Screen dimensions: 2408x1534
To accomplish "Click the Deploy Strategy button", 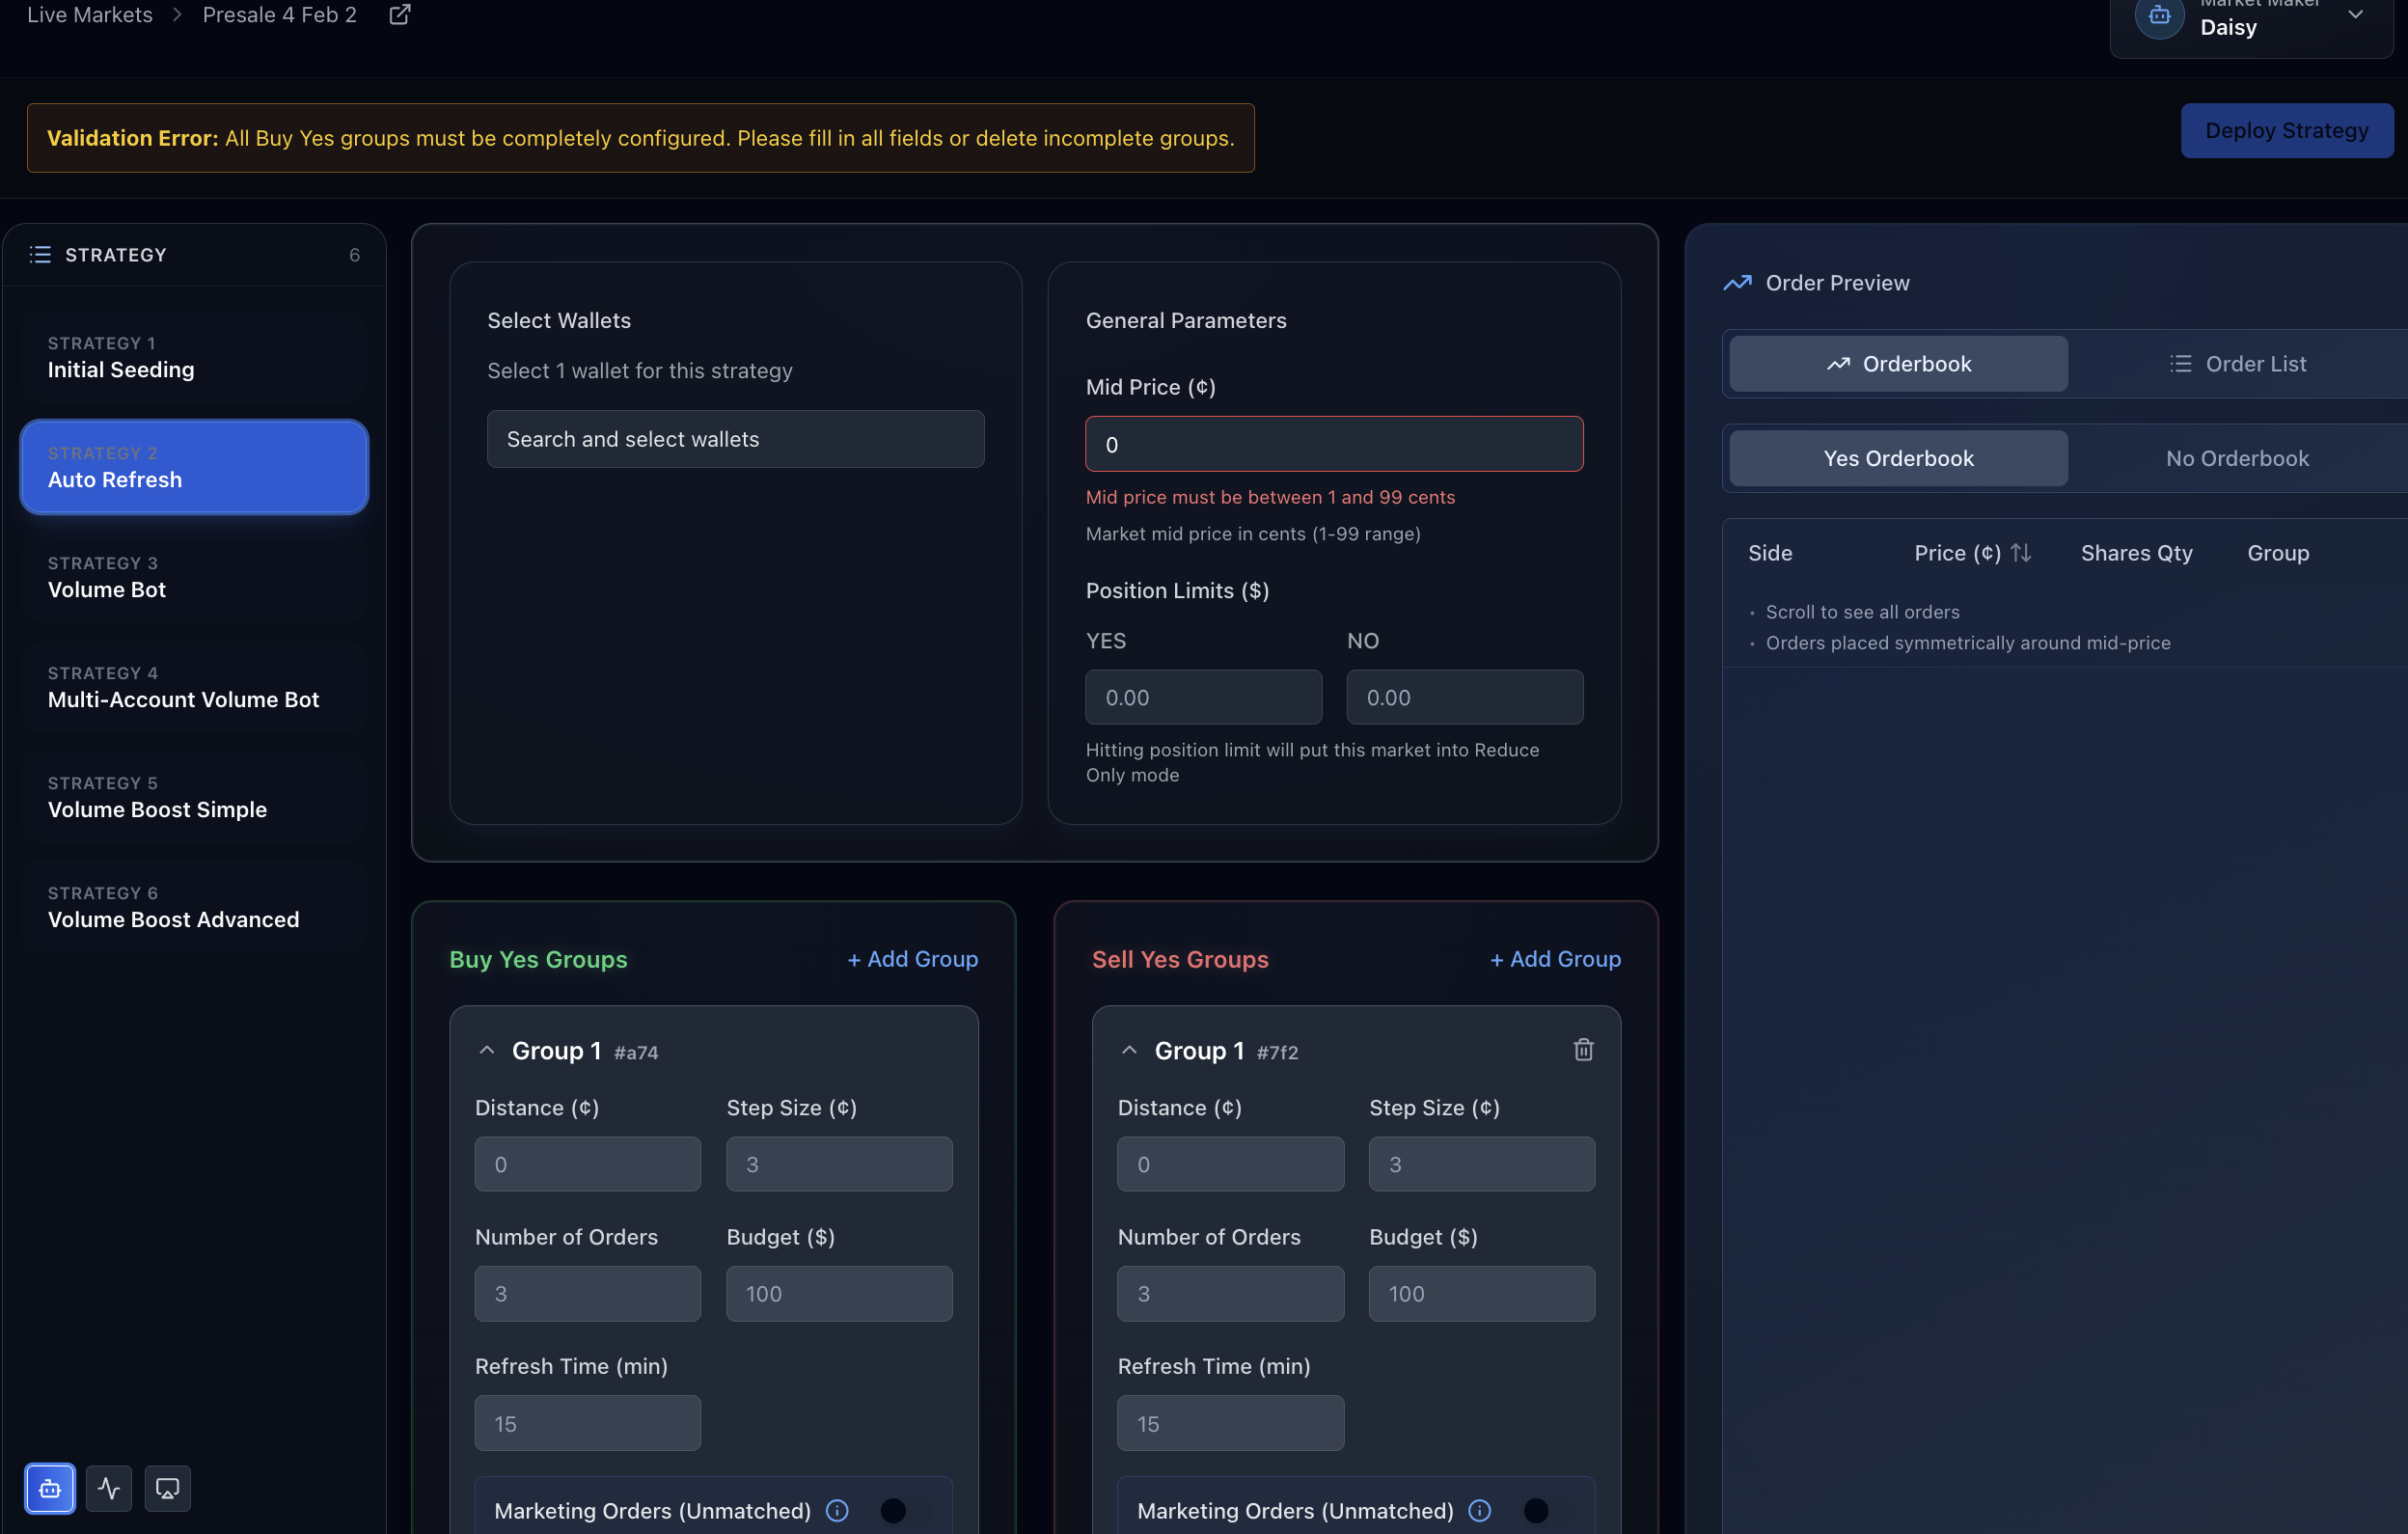I will 2286,131.
